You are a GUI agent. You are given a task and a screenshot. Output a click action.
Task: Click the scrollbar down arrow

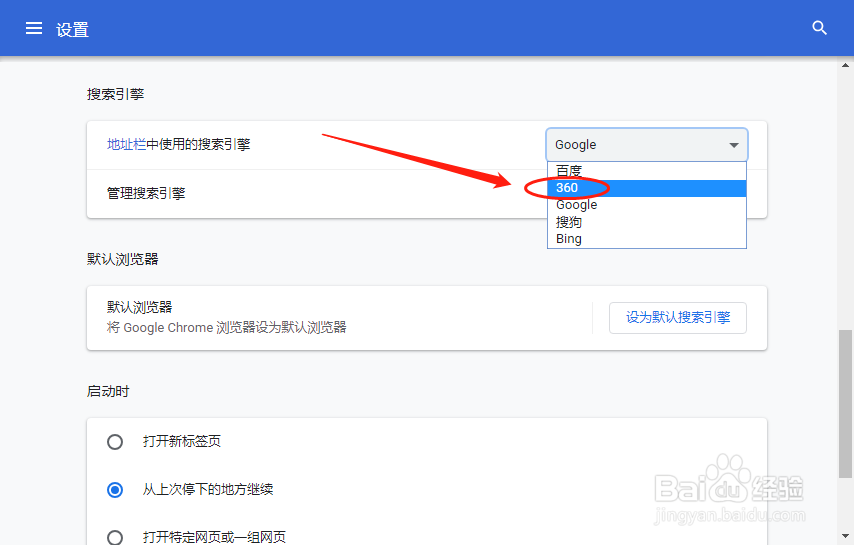(845, 536)
